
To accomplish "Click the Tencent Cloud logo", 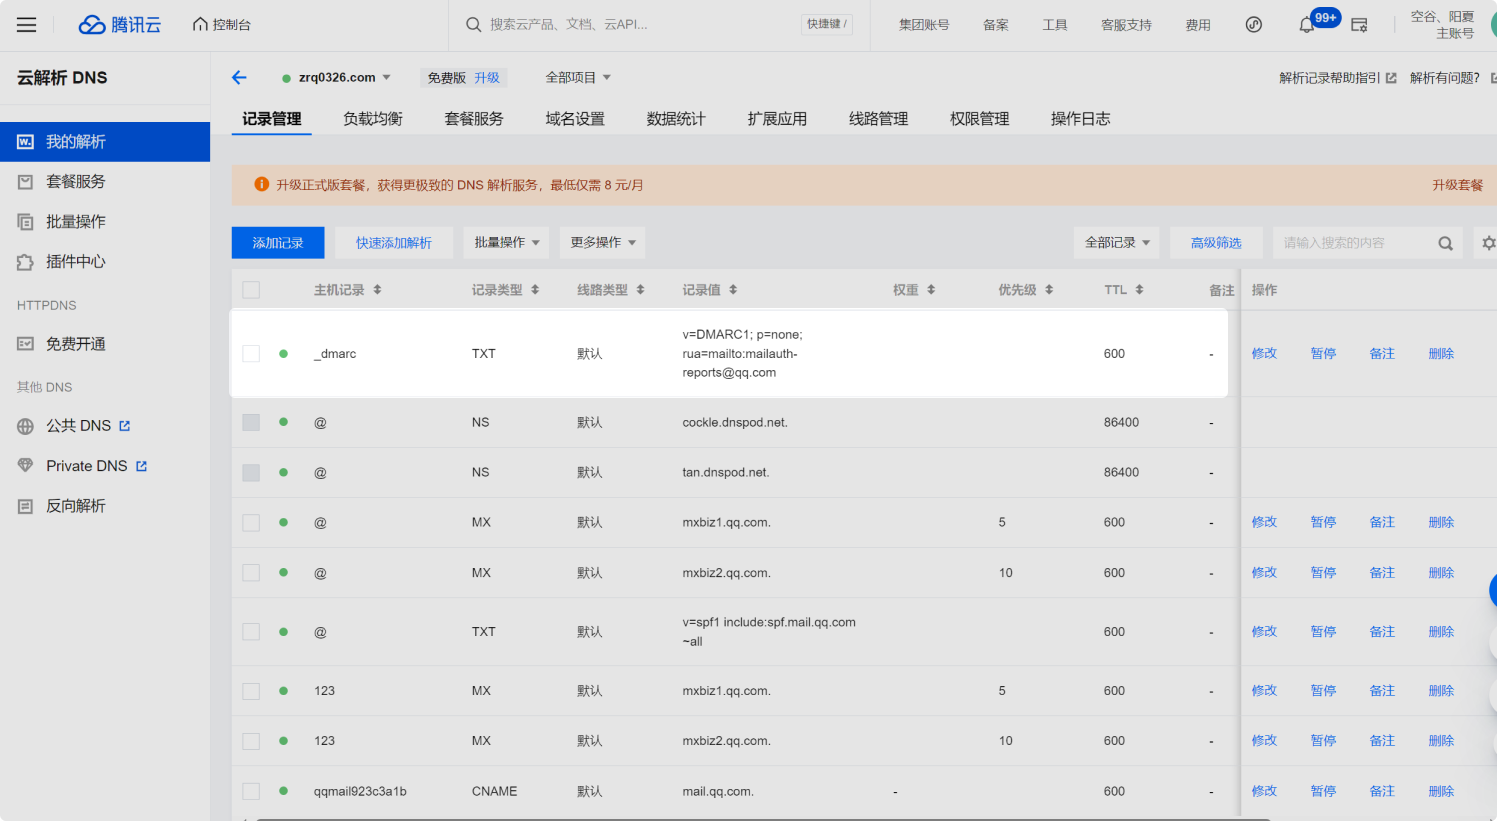I will (x=120, y=25).
